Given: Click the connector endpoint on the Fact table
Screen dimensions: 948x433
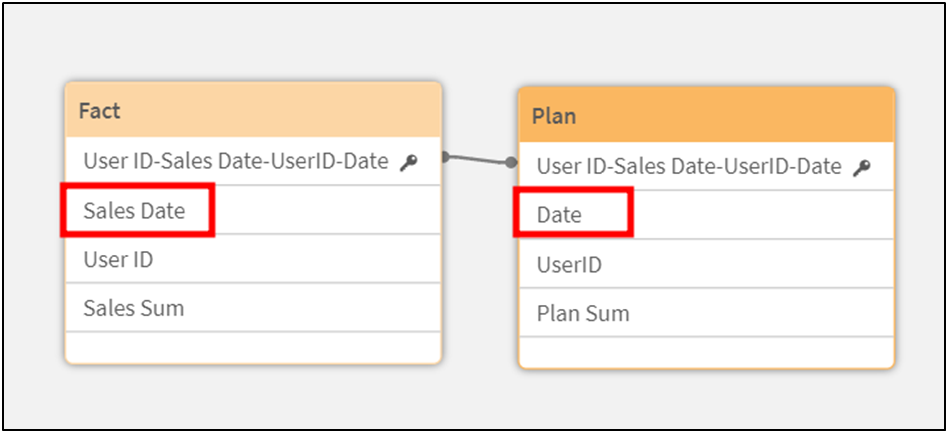Looking at the screenshot, I should pyautogui.click(x=446, y=156).
